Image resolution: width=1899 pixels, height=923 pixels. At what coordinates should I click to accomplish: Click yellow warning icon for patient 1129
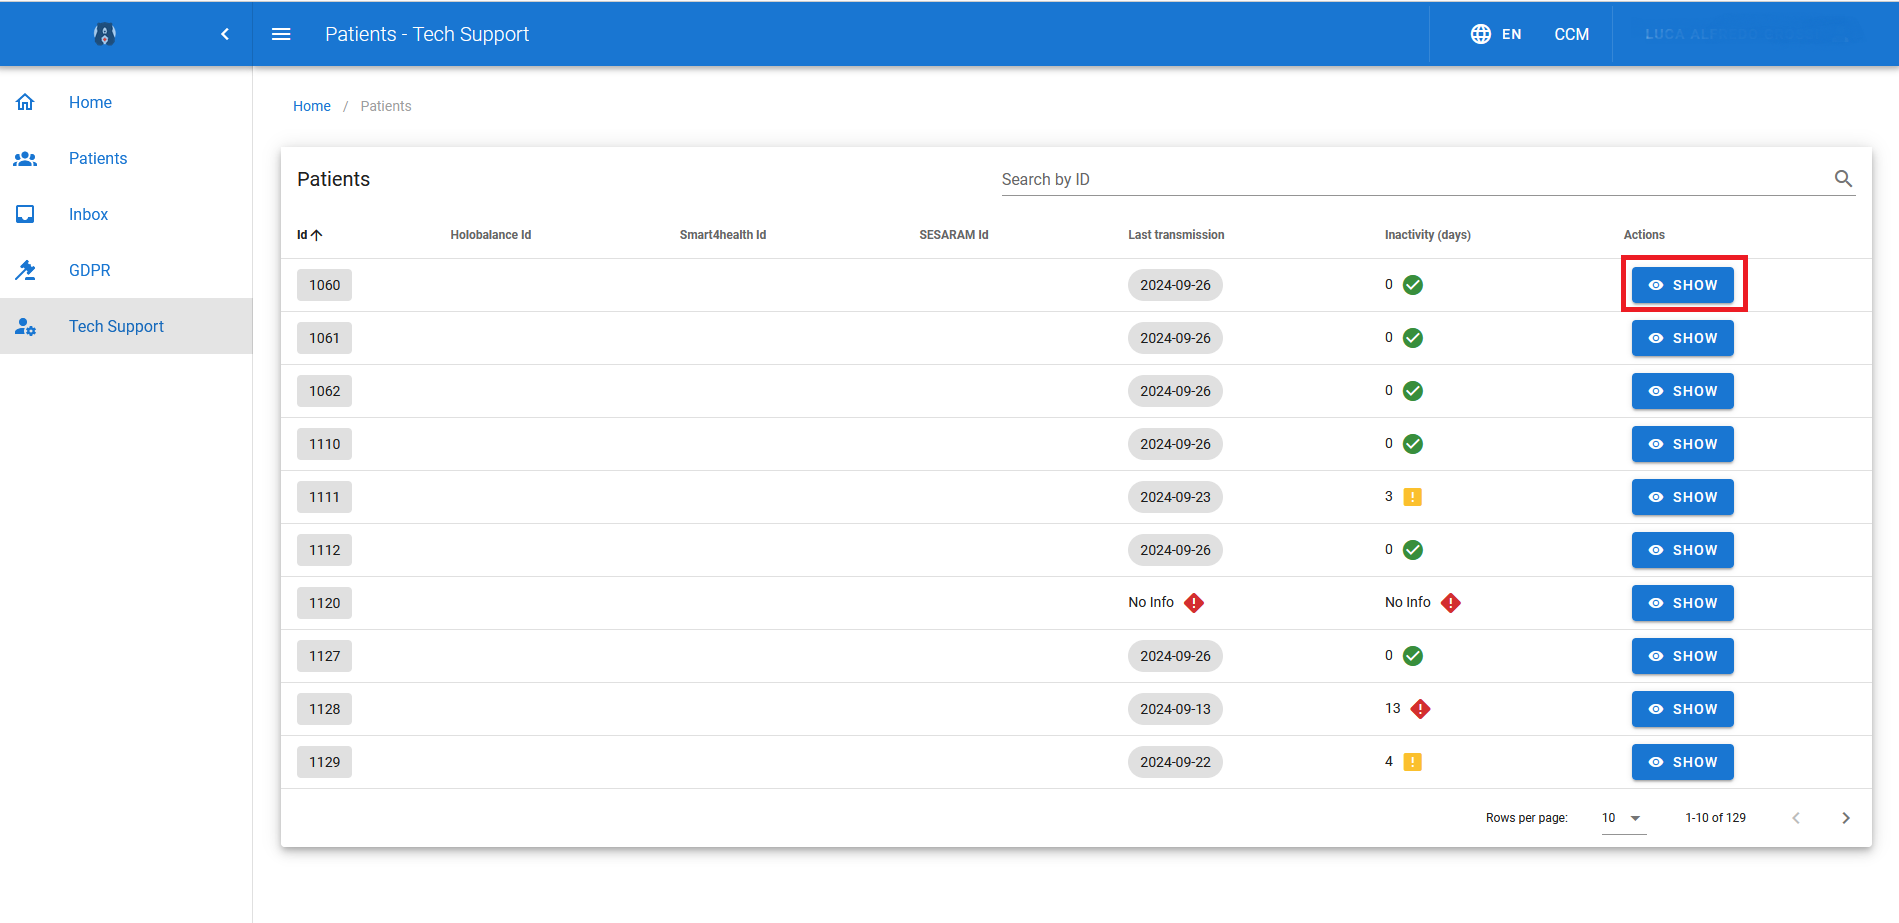tap(1413, 762)
